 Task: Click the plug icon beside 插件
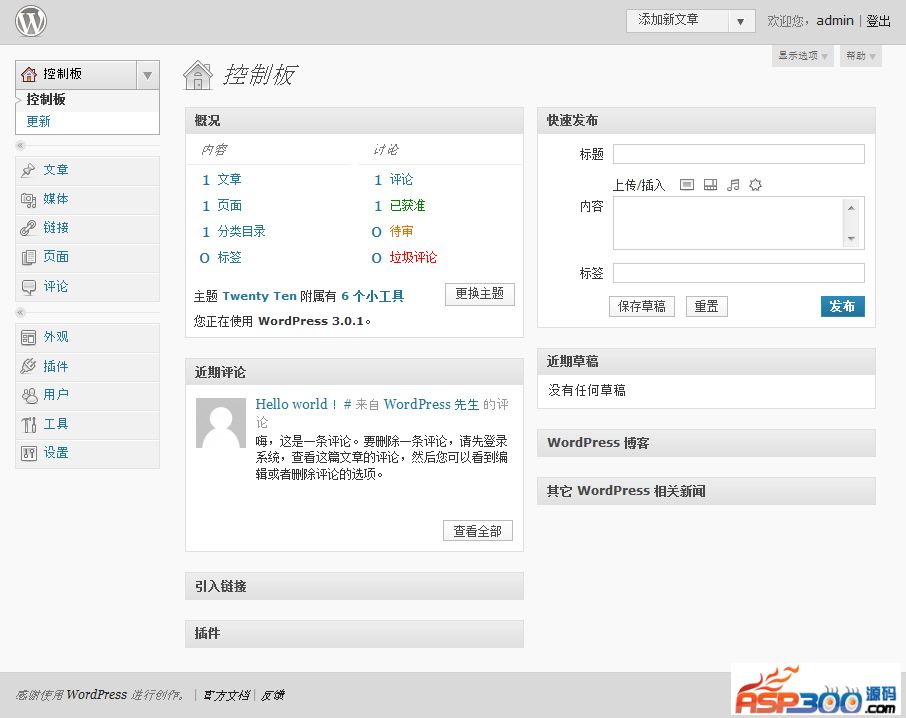pos(28,366)
